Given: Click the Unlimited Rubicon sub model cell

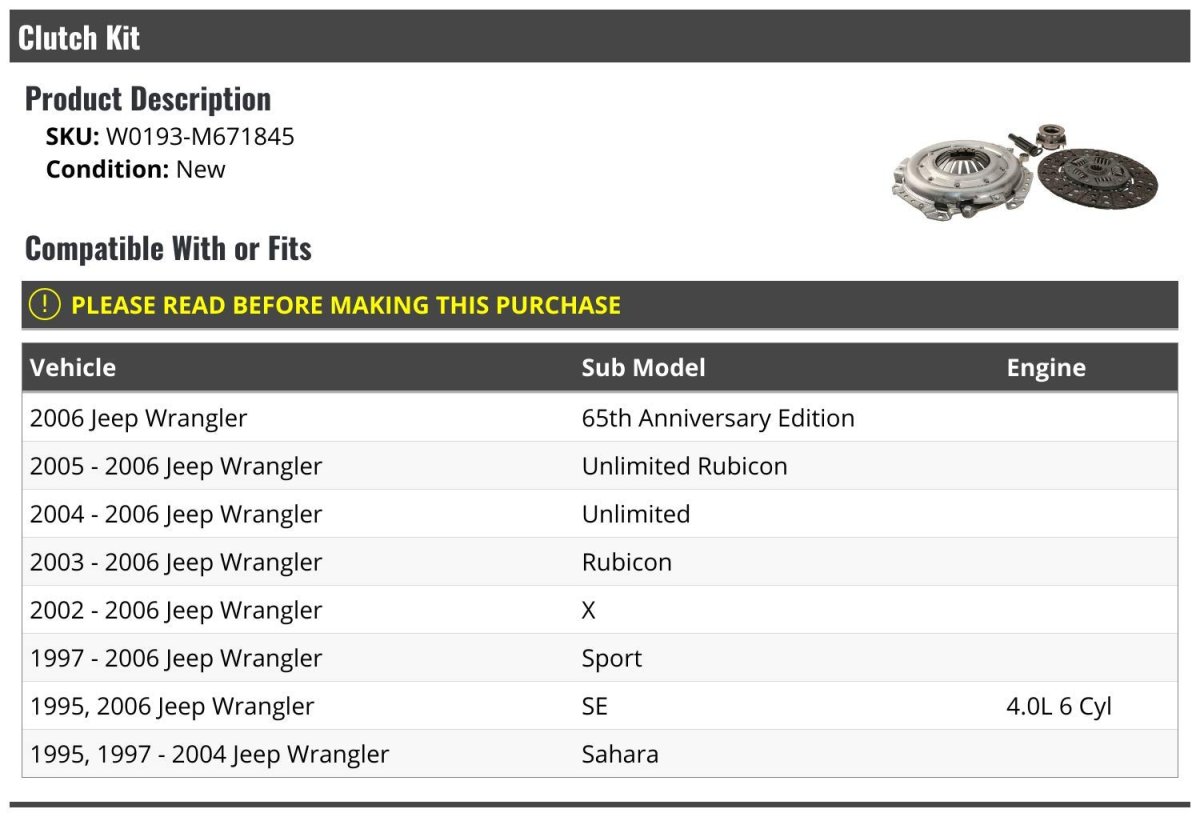Looking at the screenshot, I should click(684, 466).
